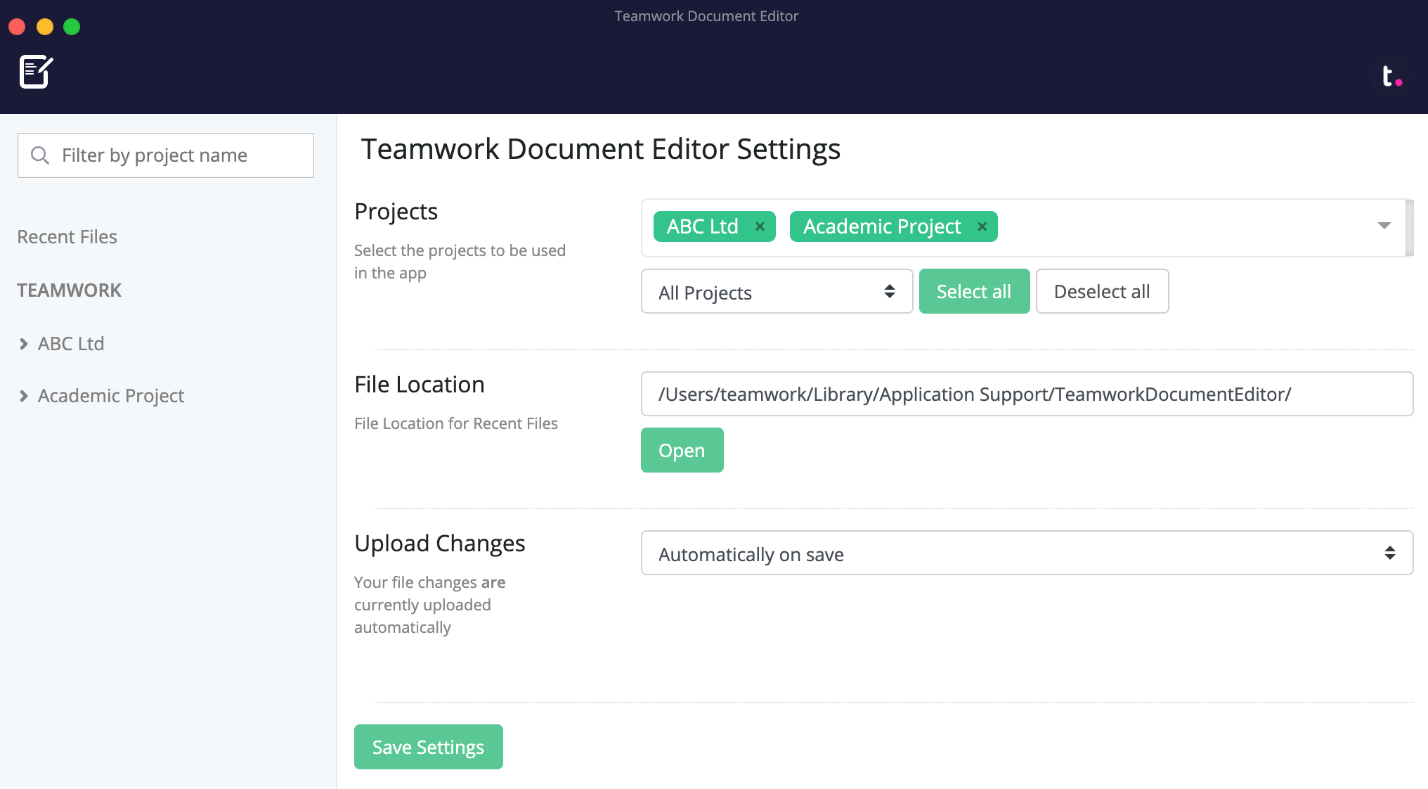Screen dimensions: 1428x789
Task: Select ABC Ltd in the sidebar
Action: click(x=71, y=343)
